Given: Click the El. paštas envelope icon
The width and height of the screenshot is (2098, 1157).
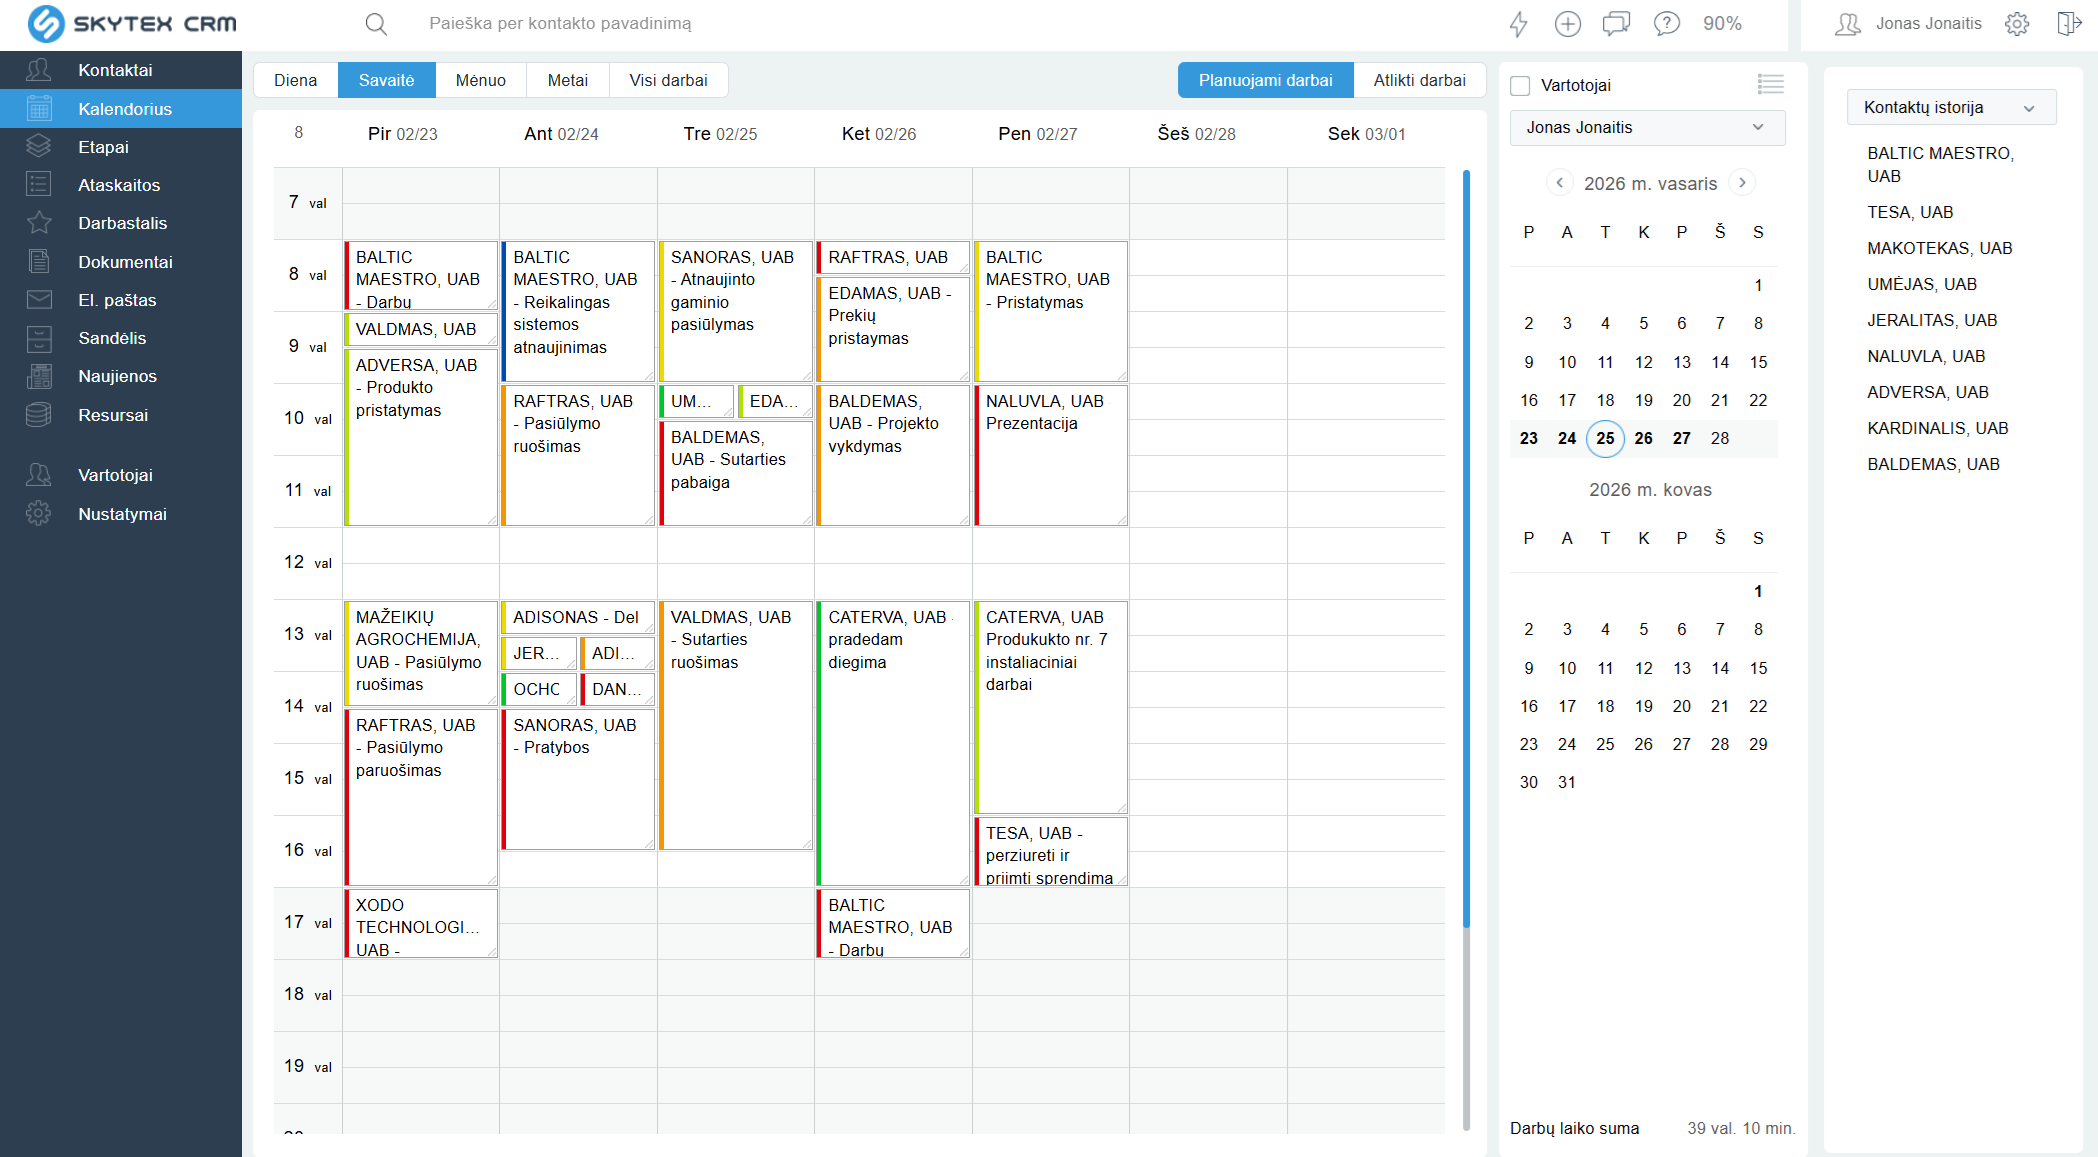Looking at the screenshot, I should tap(39, 300).
